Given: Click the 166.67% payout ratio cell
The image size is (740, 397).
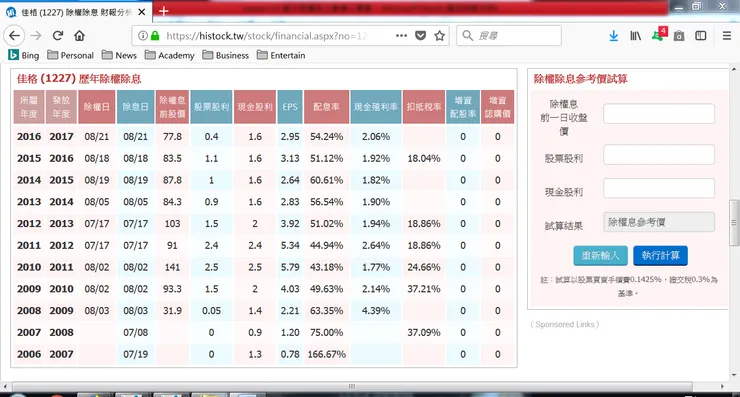Looking at the screenshot, I should pos(327,354).
